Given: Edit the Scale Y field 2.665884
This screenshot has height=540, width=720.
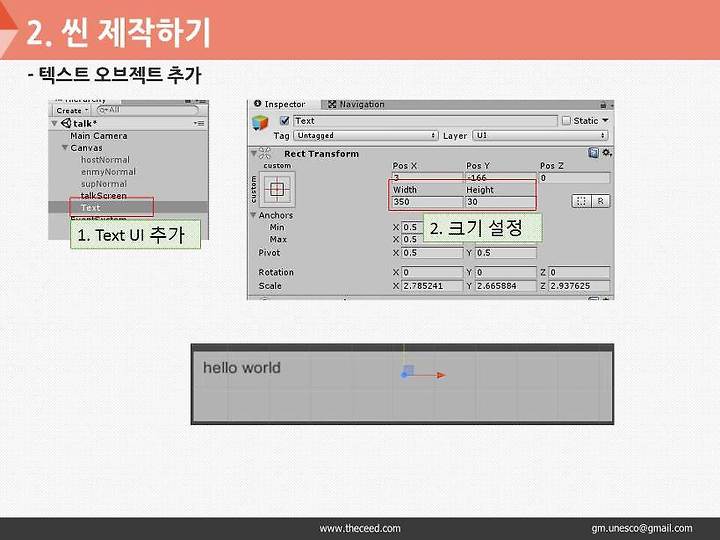Looking at the screenshot, I should 506,286.
